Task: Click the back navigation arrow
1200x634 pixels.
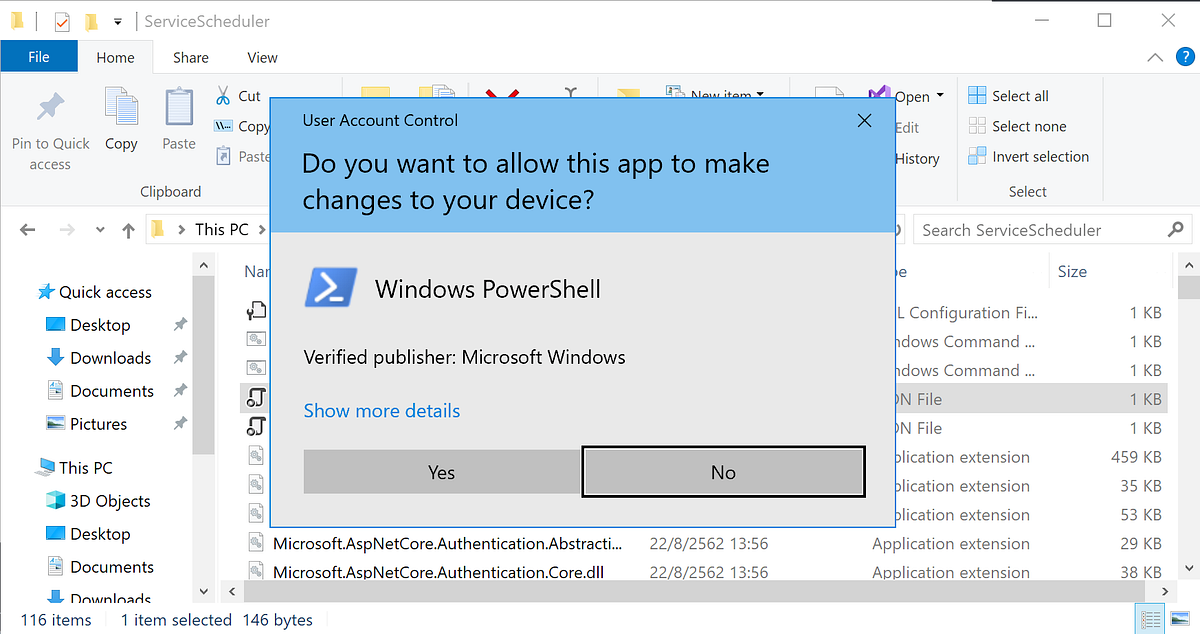Action: click(27, 229)
